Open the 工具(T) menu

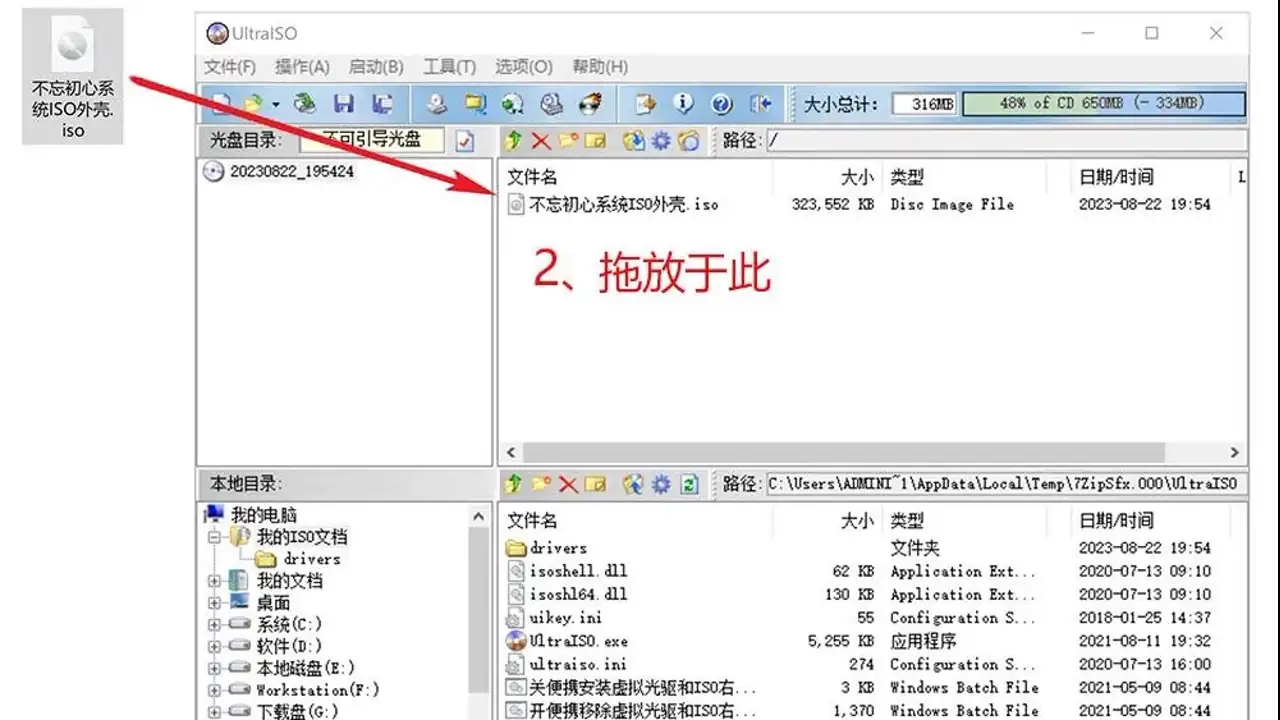pyautogui.click(x=449, y=67)
